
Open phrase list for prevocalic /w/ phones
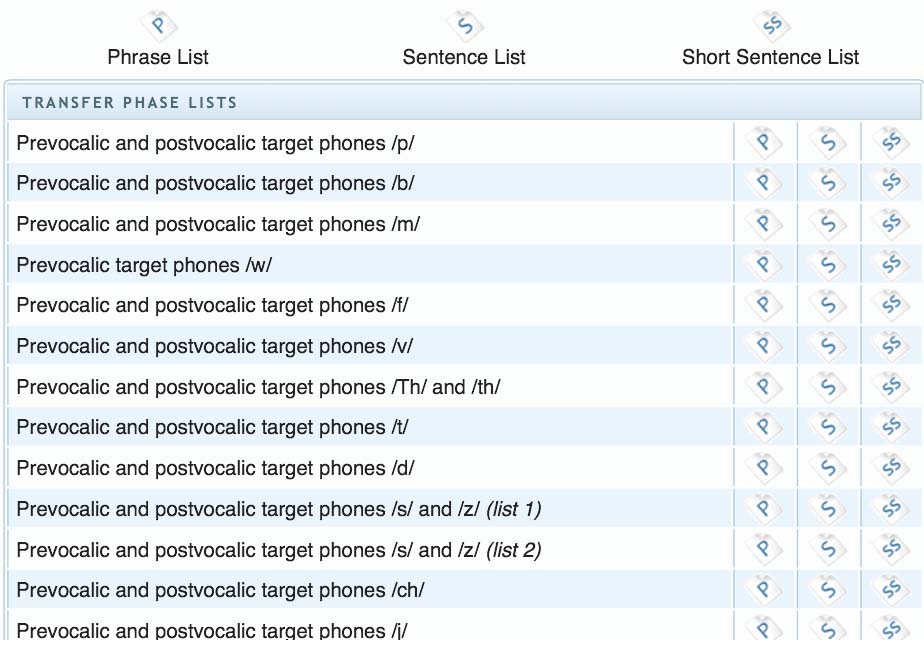[x=764, y=264]
